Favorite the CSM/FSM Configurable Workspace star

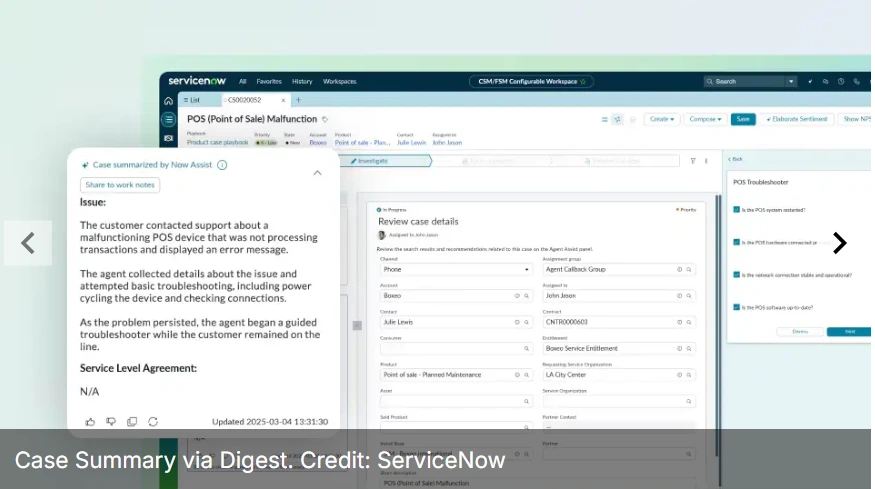(583, 82)
